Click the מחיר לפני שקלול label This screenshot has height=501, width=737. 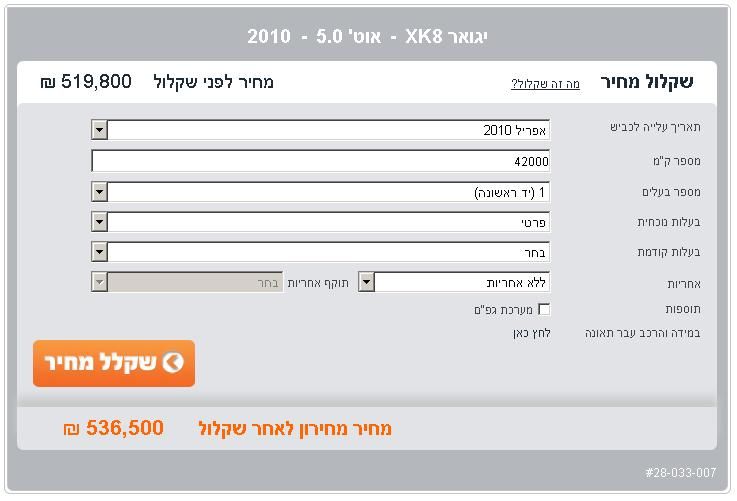point(214,82)
